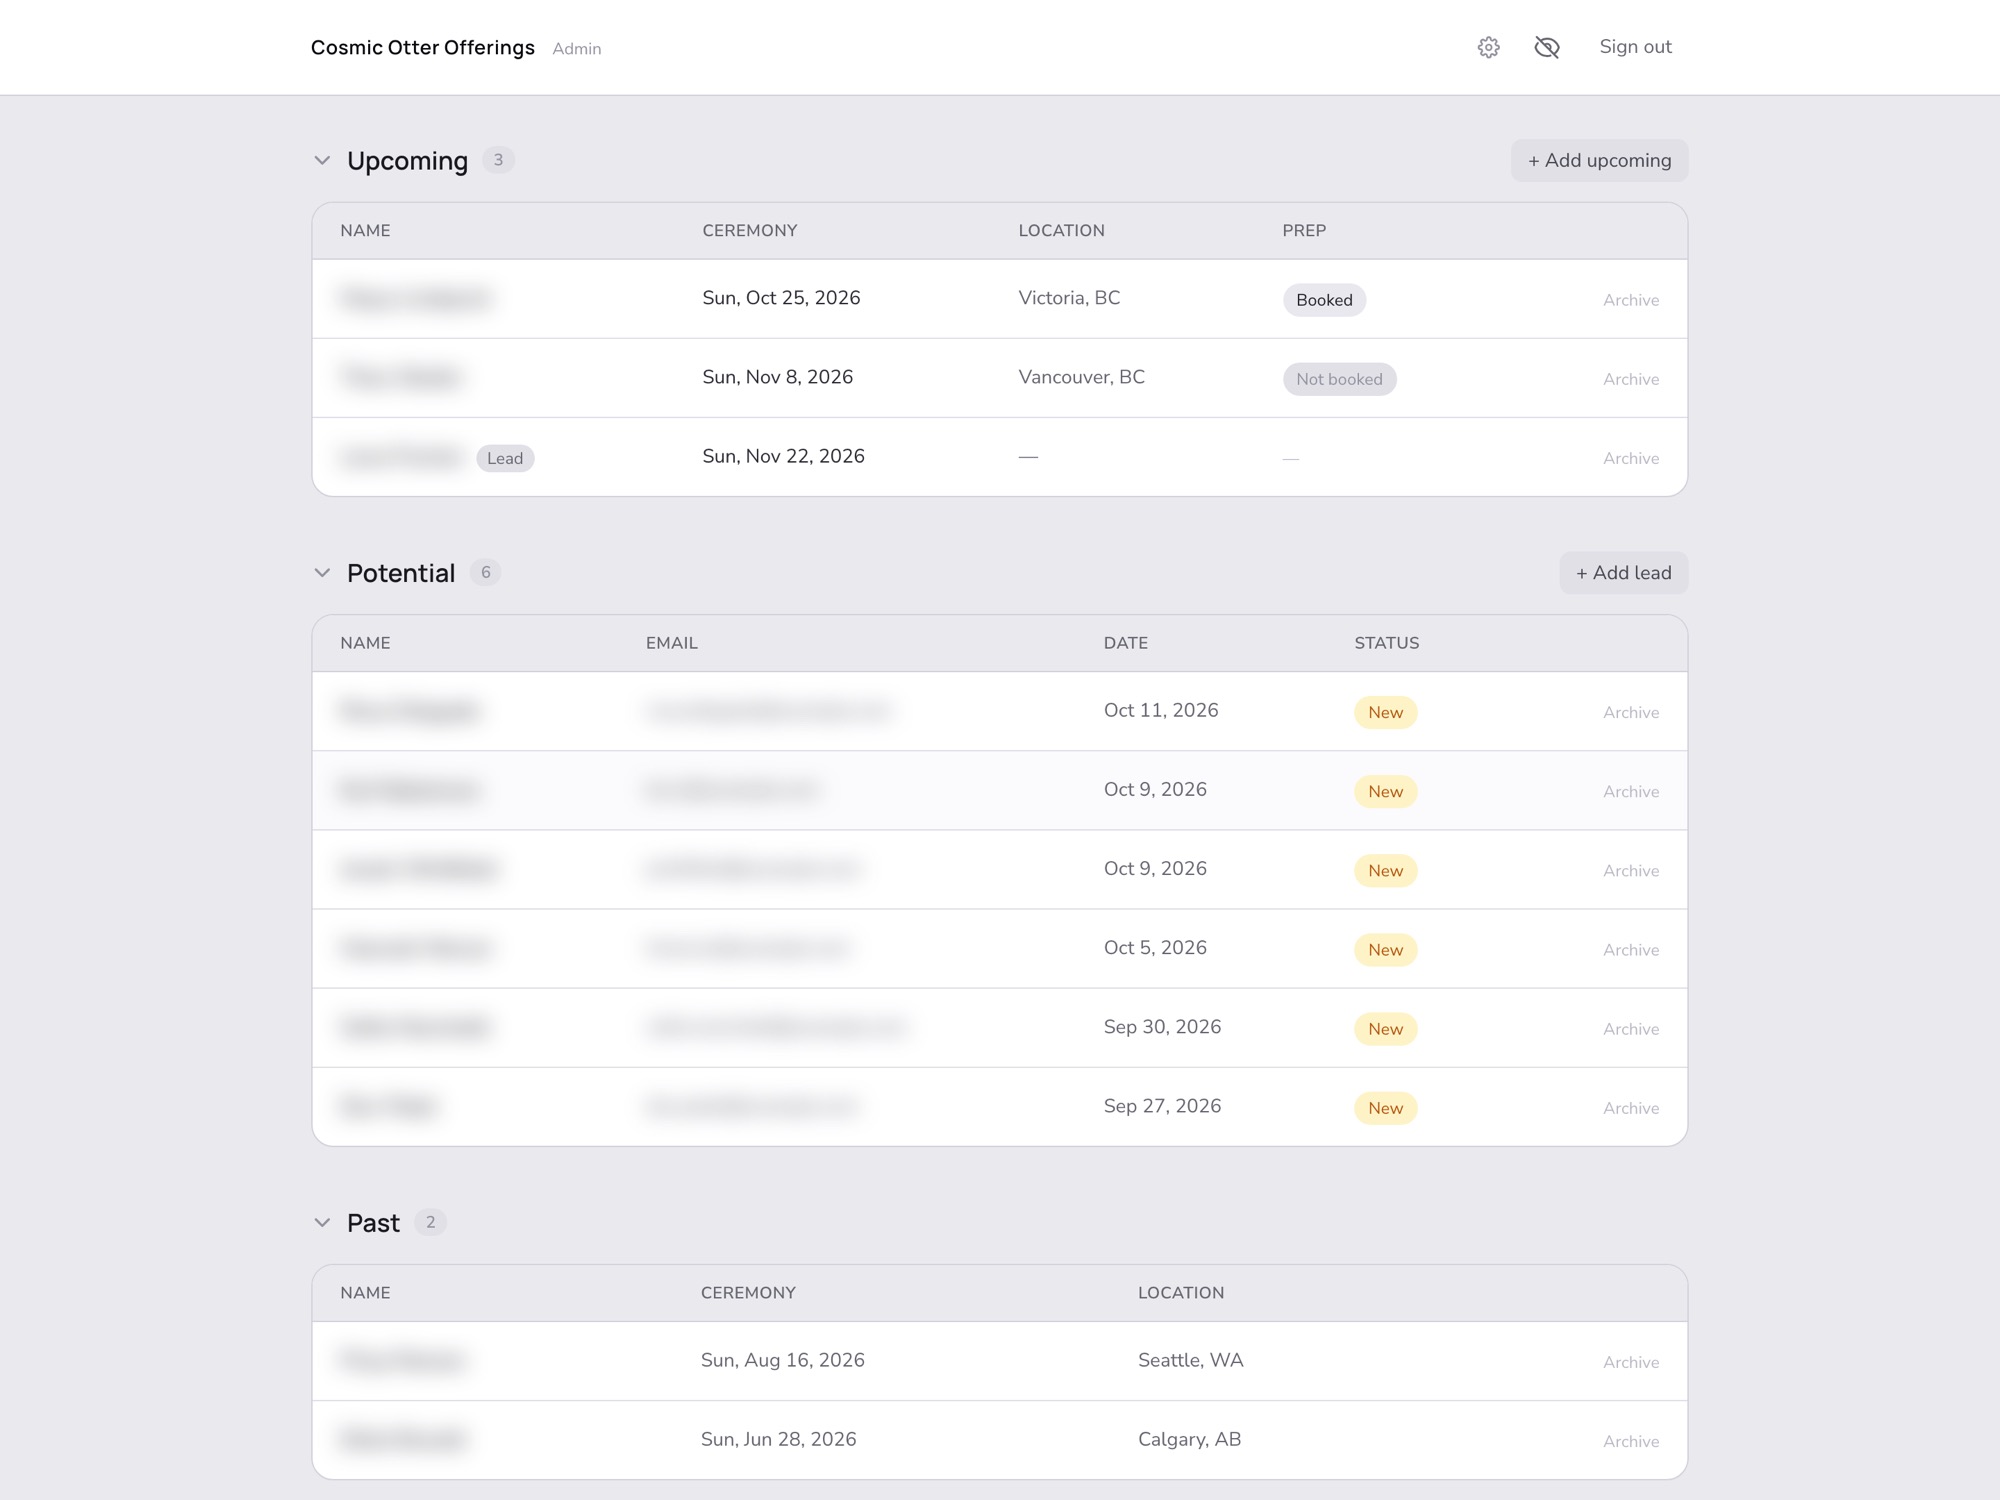Click the Booked prep badge
This screenshot has width=2000, height=1500.
tap(1324, 300)
